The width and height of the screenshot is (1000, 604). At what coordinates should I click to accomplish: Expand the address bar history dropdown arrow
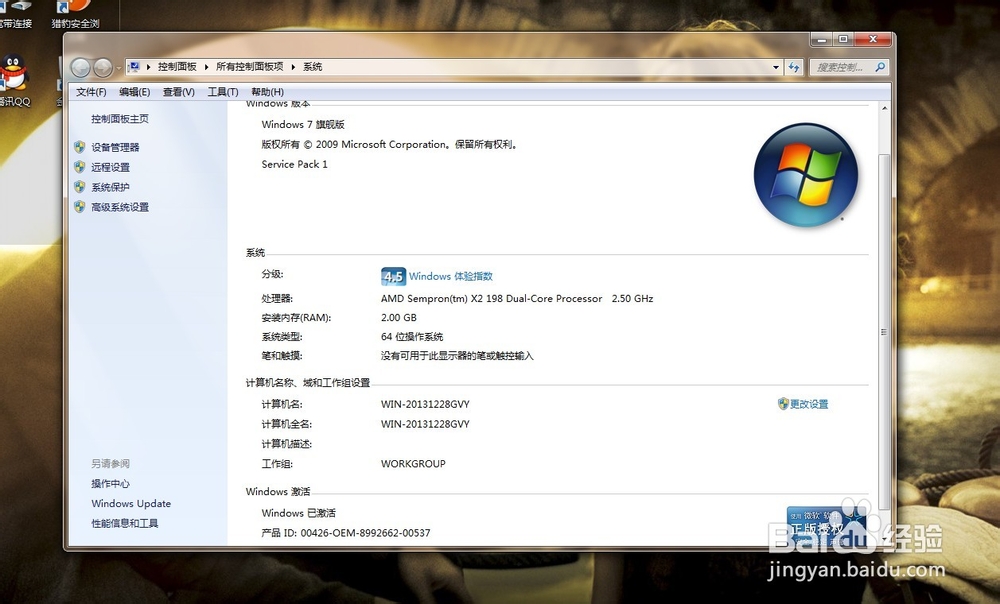[776, 67]
